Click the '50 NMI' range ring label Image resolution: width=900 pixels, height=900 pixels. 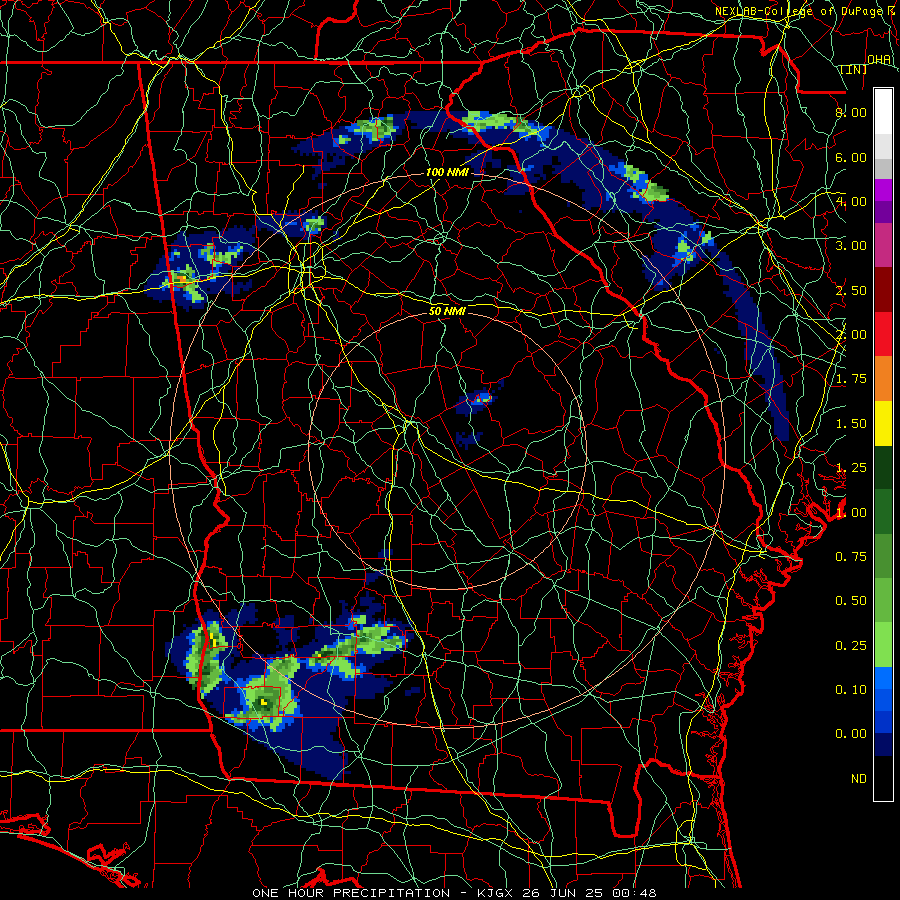447,311
